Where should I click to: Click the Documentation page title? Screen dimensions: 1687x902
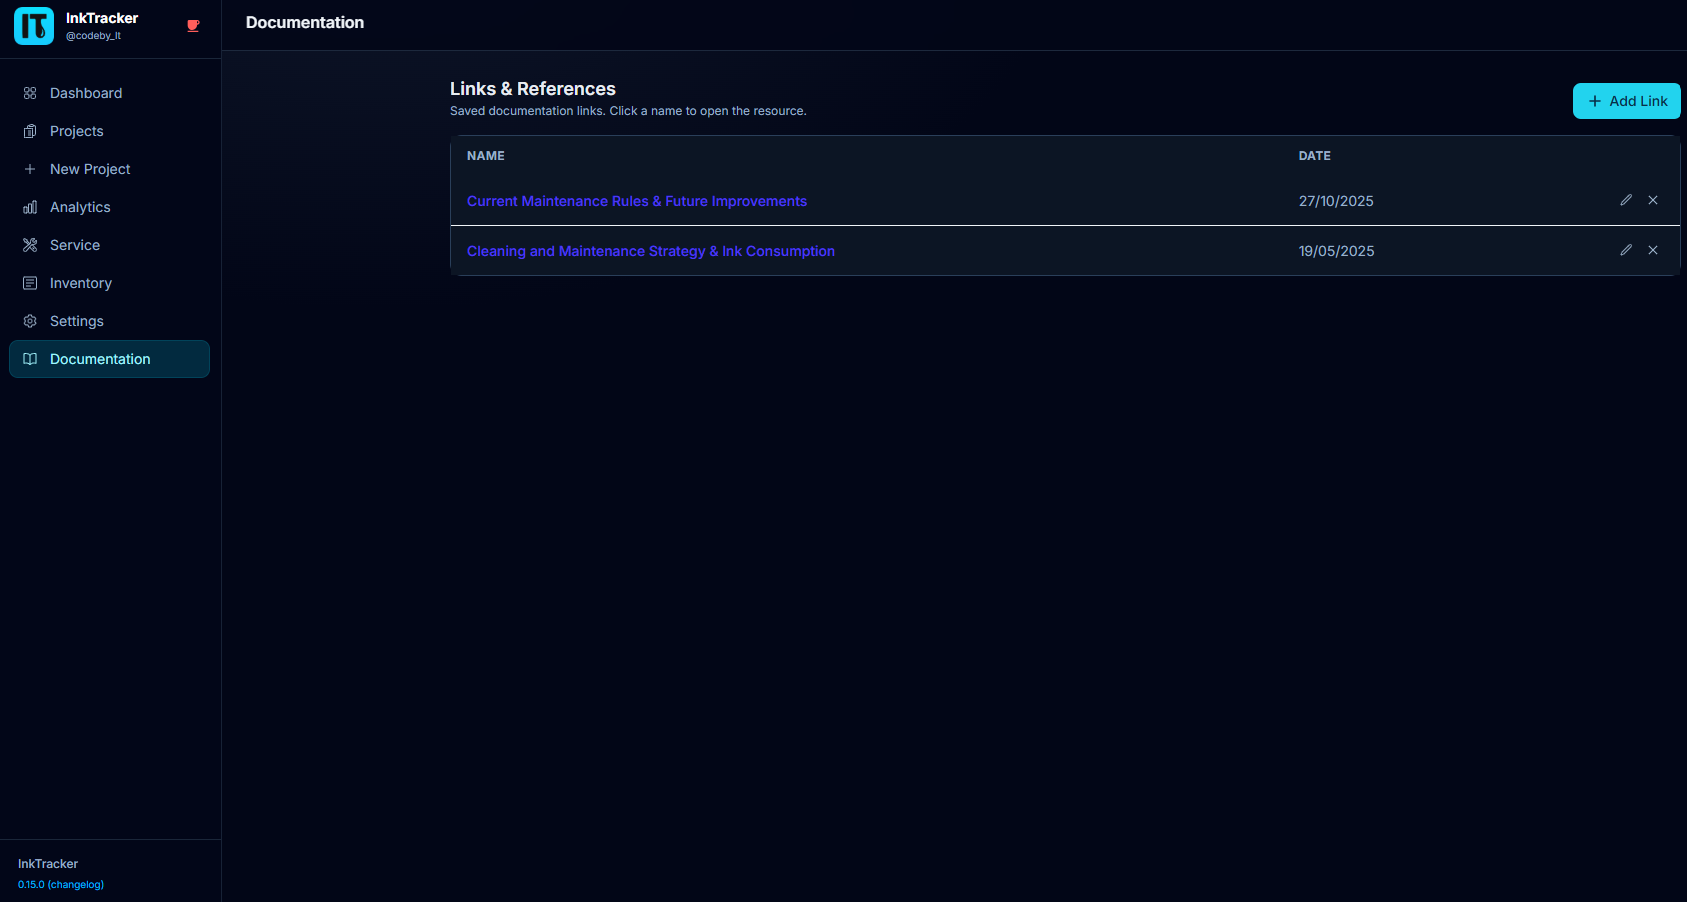305,22
